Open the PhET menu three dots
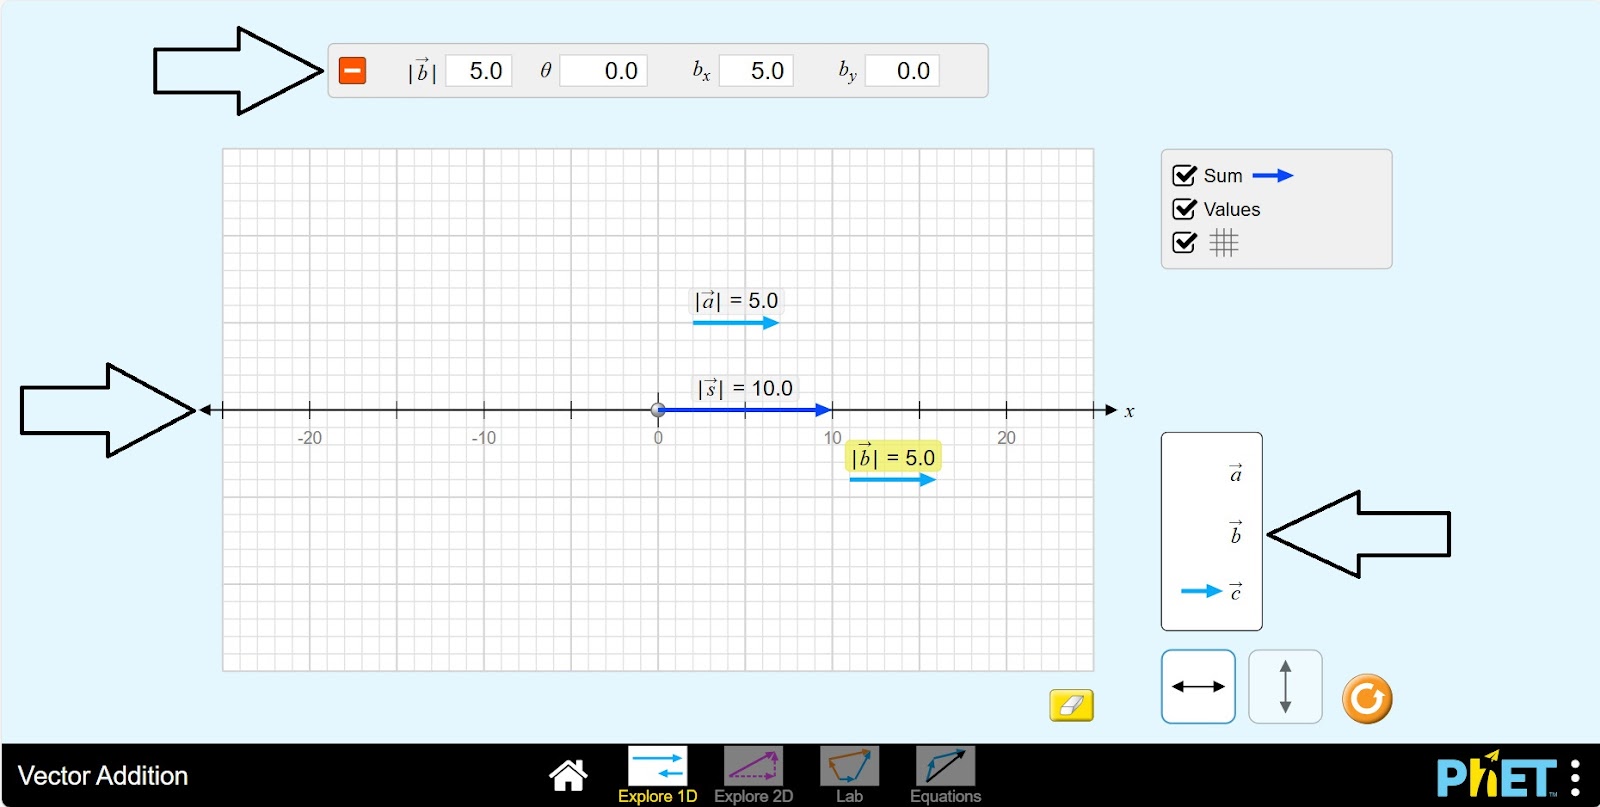 [x=1575, y=777]
